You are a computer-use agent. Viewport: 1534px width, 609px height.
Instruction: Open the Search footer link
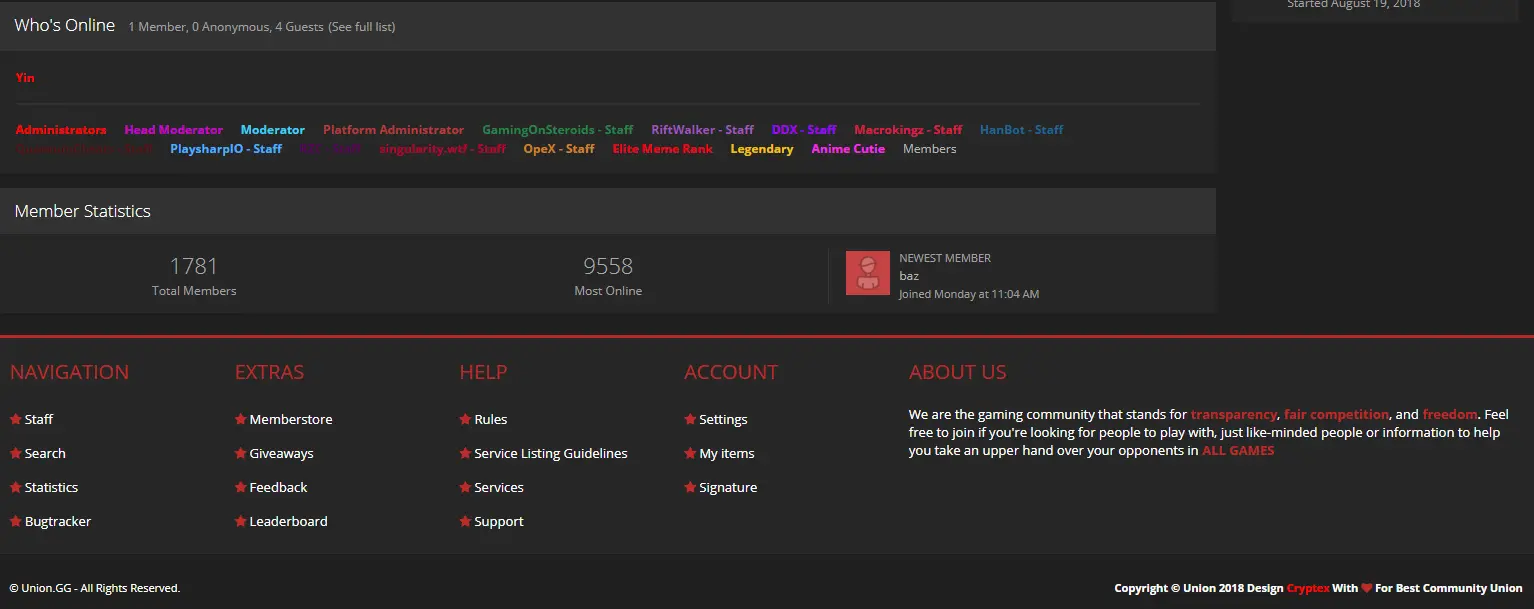45,453
